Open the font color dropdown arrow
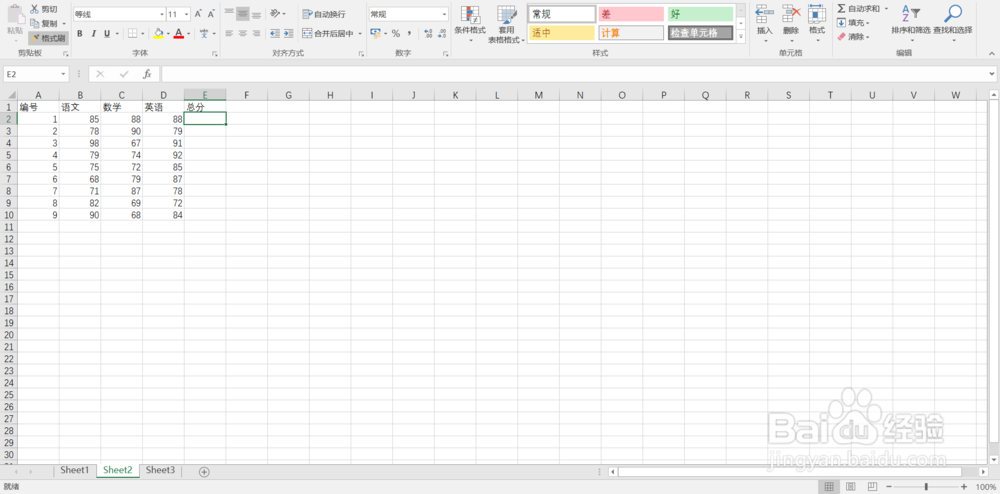 [188, 33]
